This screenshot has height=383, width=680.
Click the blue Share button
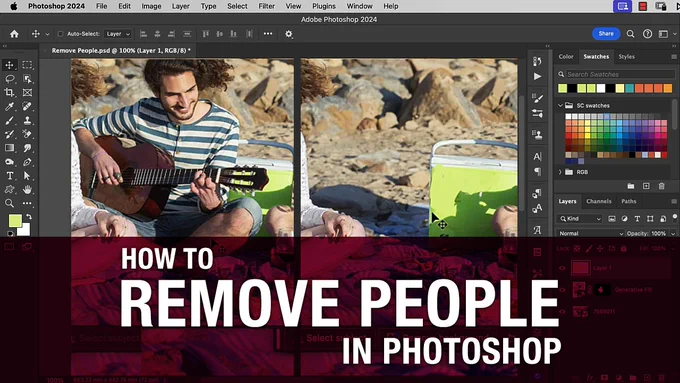[606, 34]
